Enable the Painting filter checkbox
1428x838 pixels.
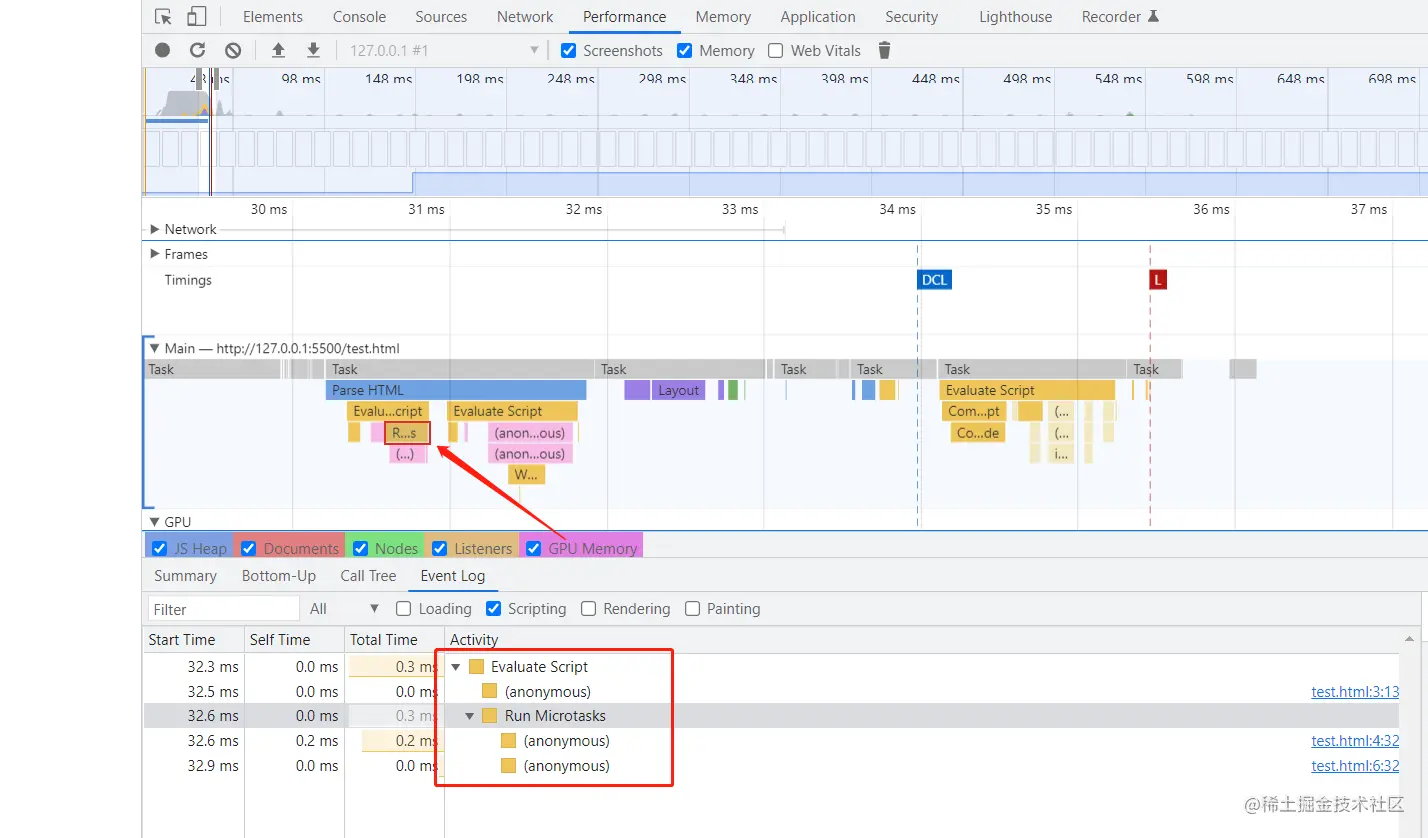click(692, 608)
